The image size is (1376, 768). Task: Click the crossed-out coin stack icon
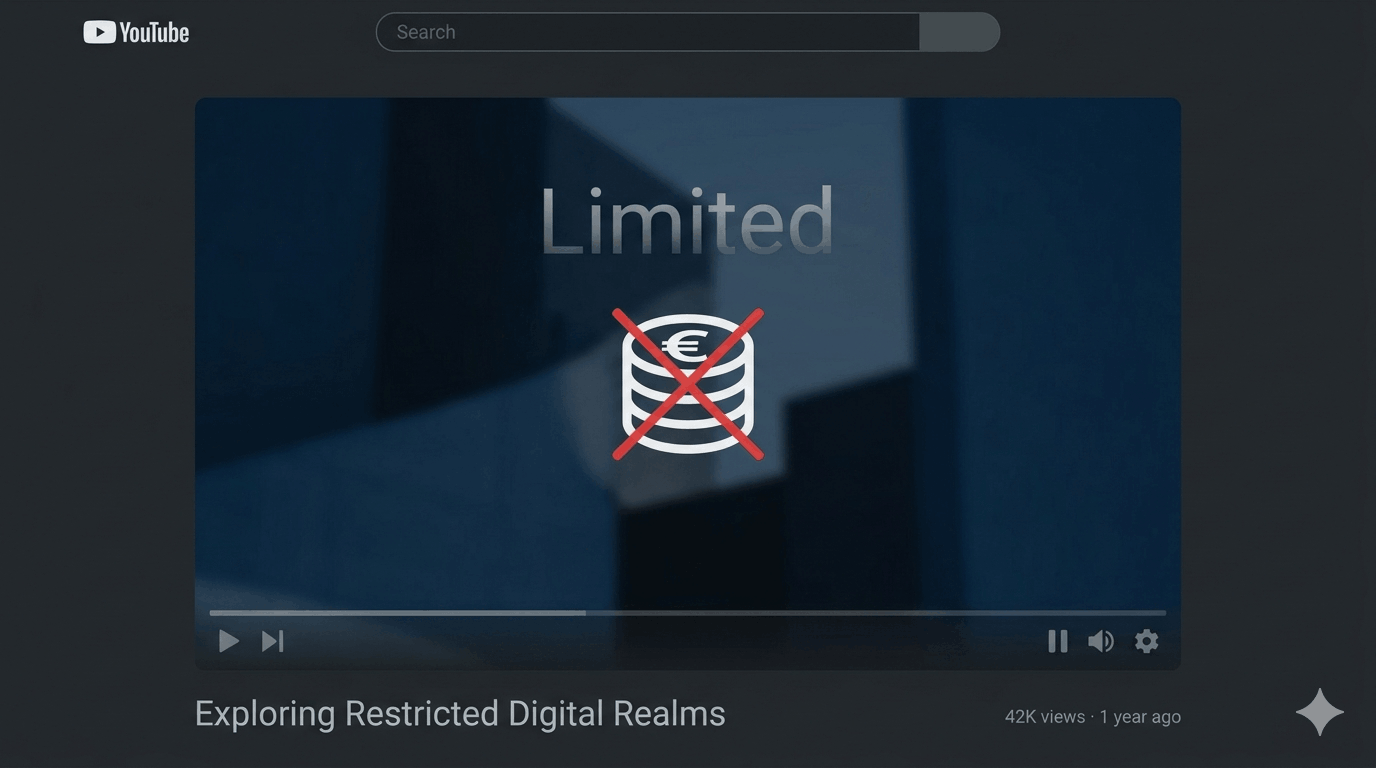tap(688, 384)
